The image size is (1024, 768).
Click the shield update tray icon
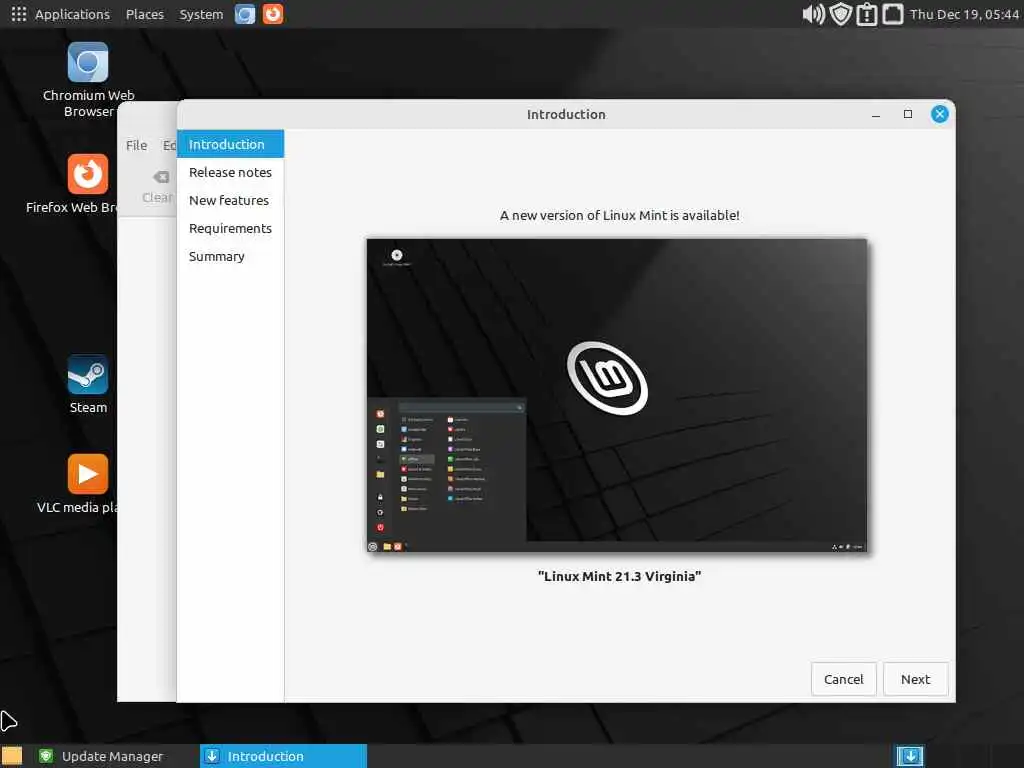tap(840, 14)
